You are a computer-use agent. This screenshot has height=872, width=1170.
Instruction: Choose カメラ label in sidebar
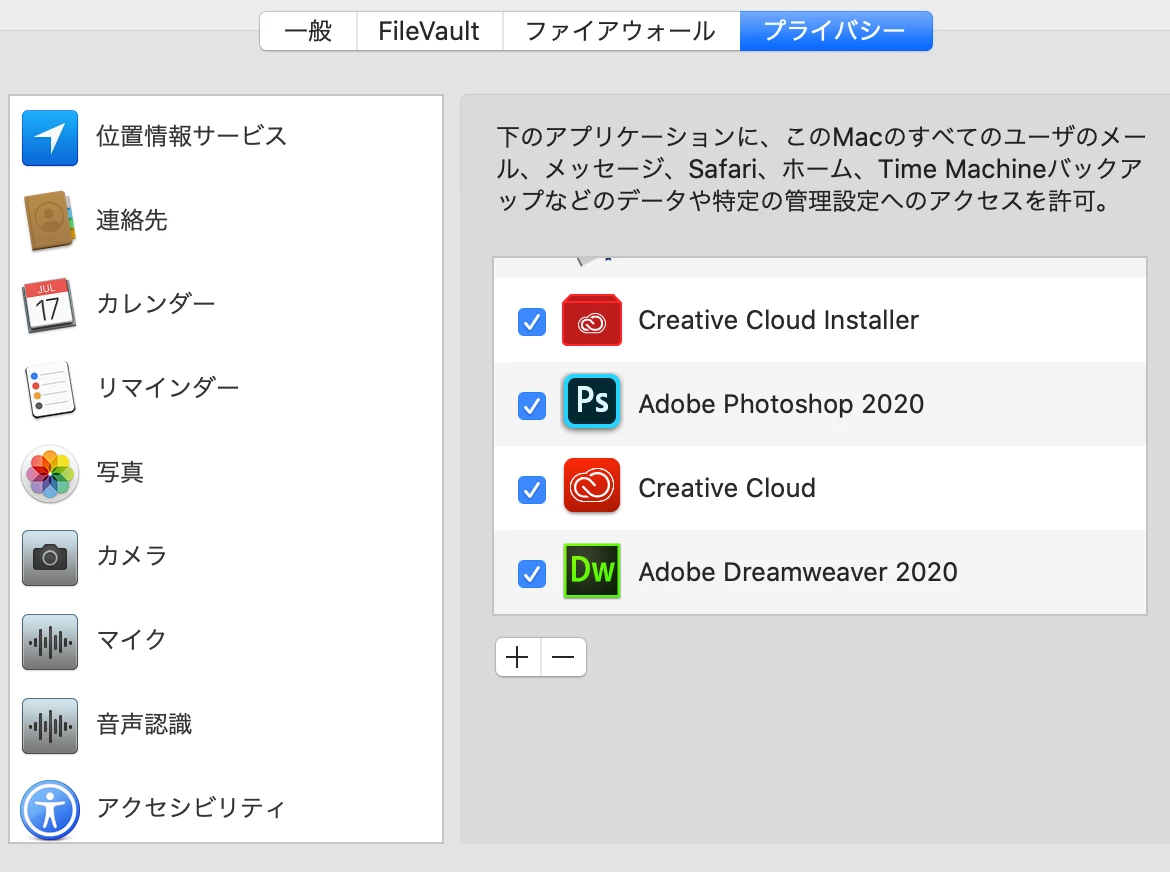pyautogui.click(x=131, y=556)
